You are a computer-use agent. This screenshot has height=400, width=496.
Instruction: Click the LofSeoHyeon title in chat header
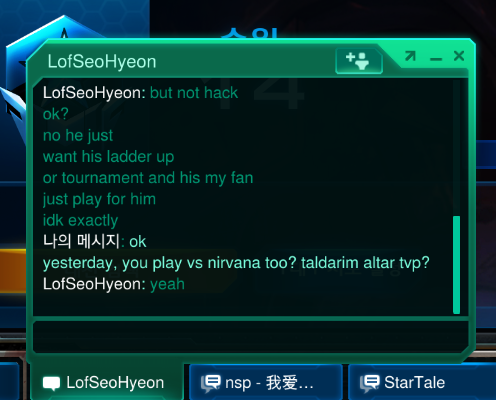(102, 62)
